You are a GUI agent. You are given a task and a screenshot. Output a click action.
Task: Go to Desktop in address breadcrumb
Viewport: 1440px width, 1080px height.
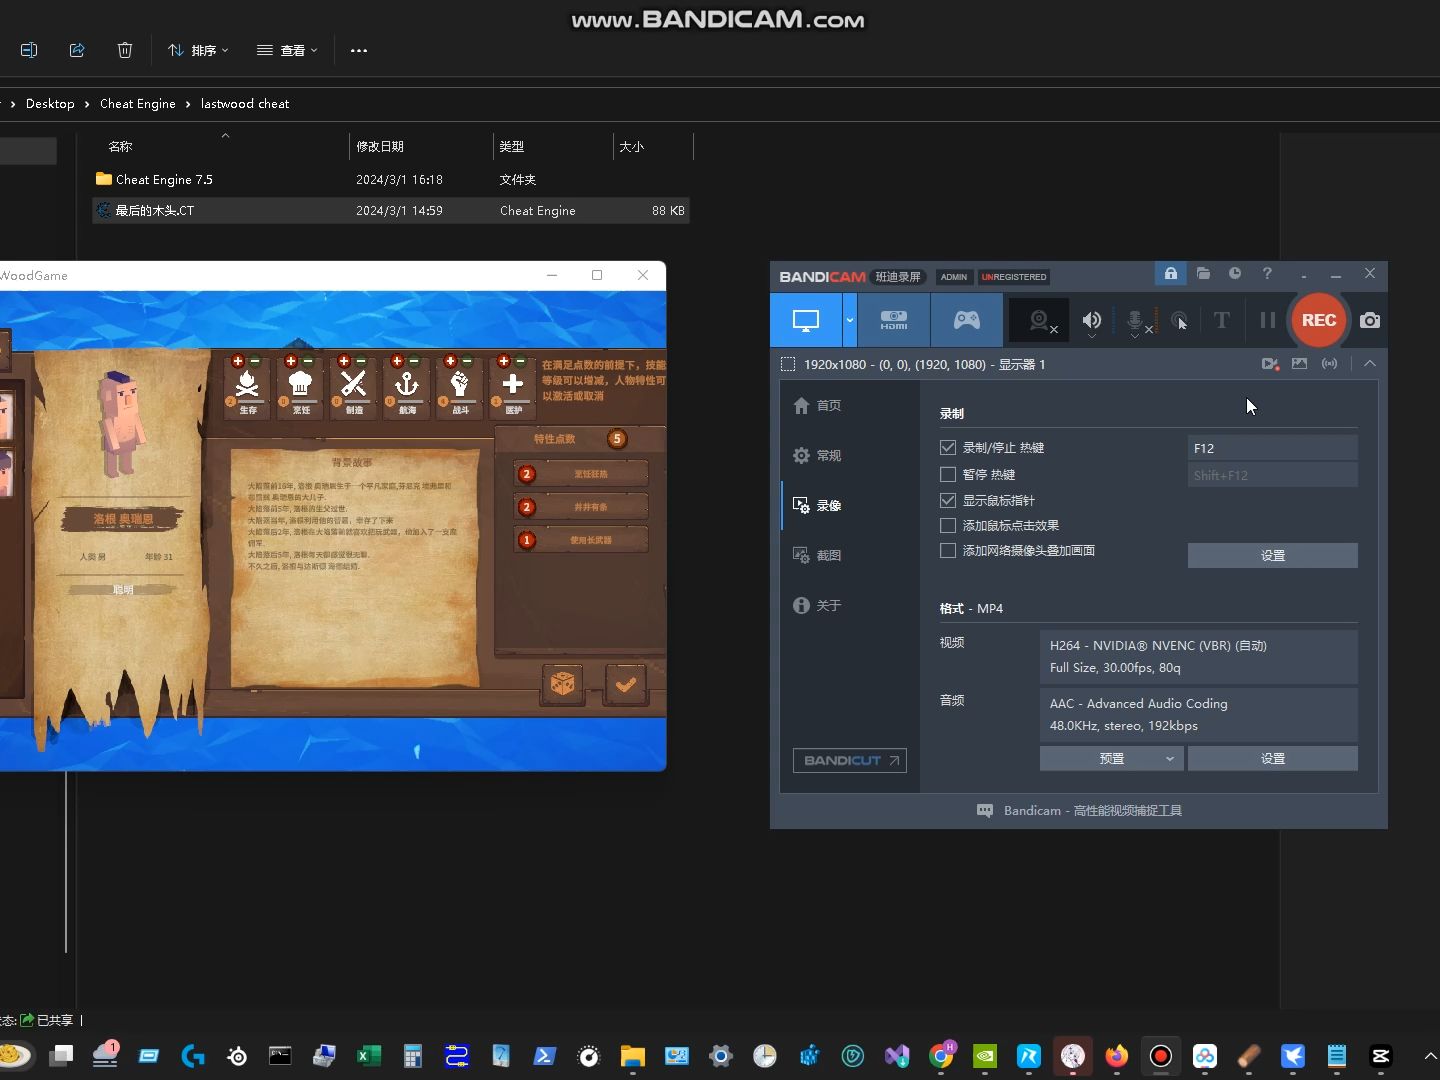50,103
